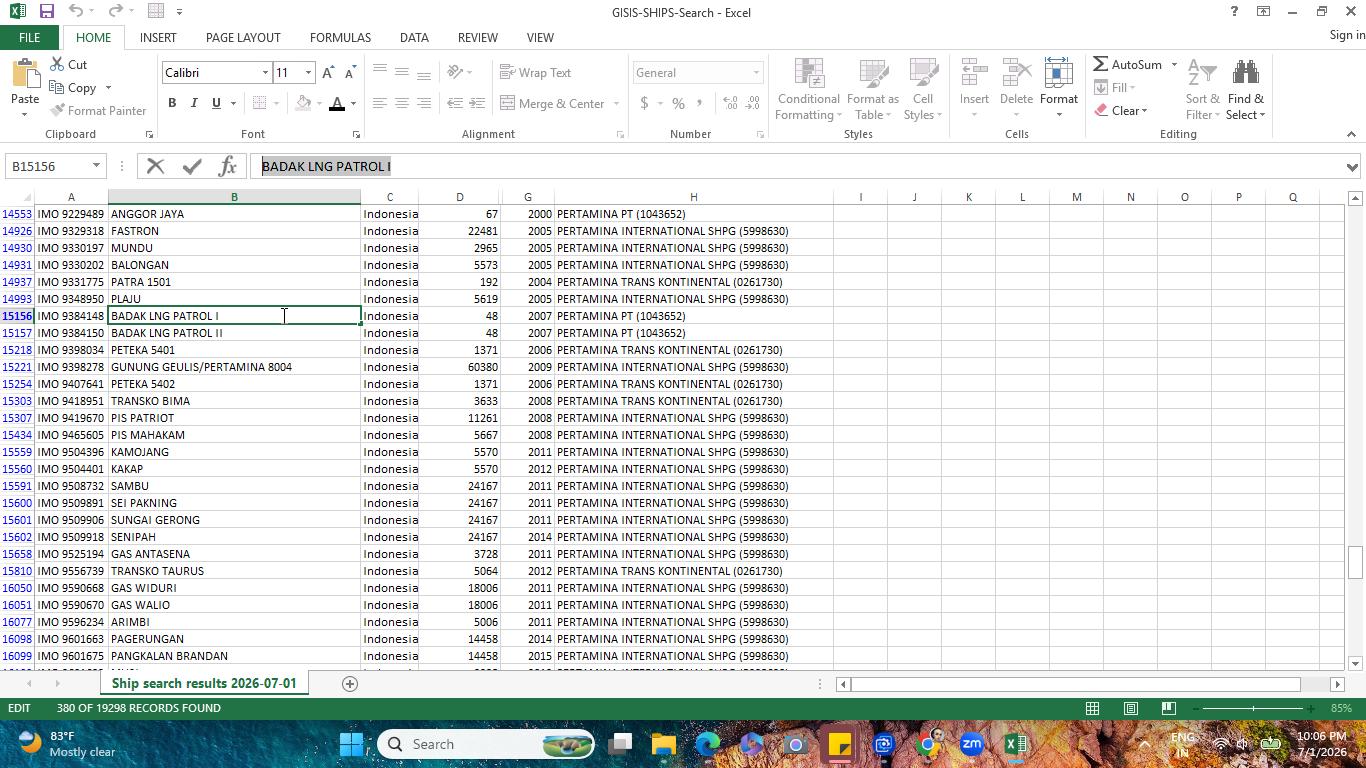Open the Windows Start menu
The image size is (1366, 768).
(x=351, y=745)
